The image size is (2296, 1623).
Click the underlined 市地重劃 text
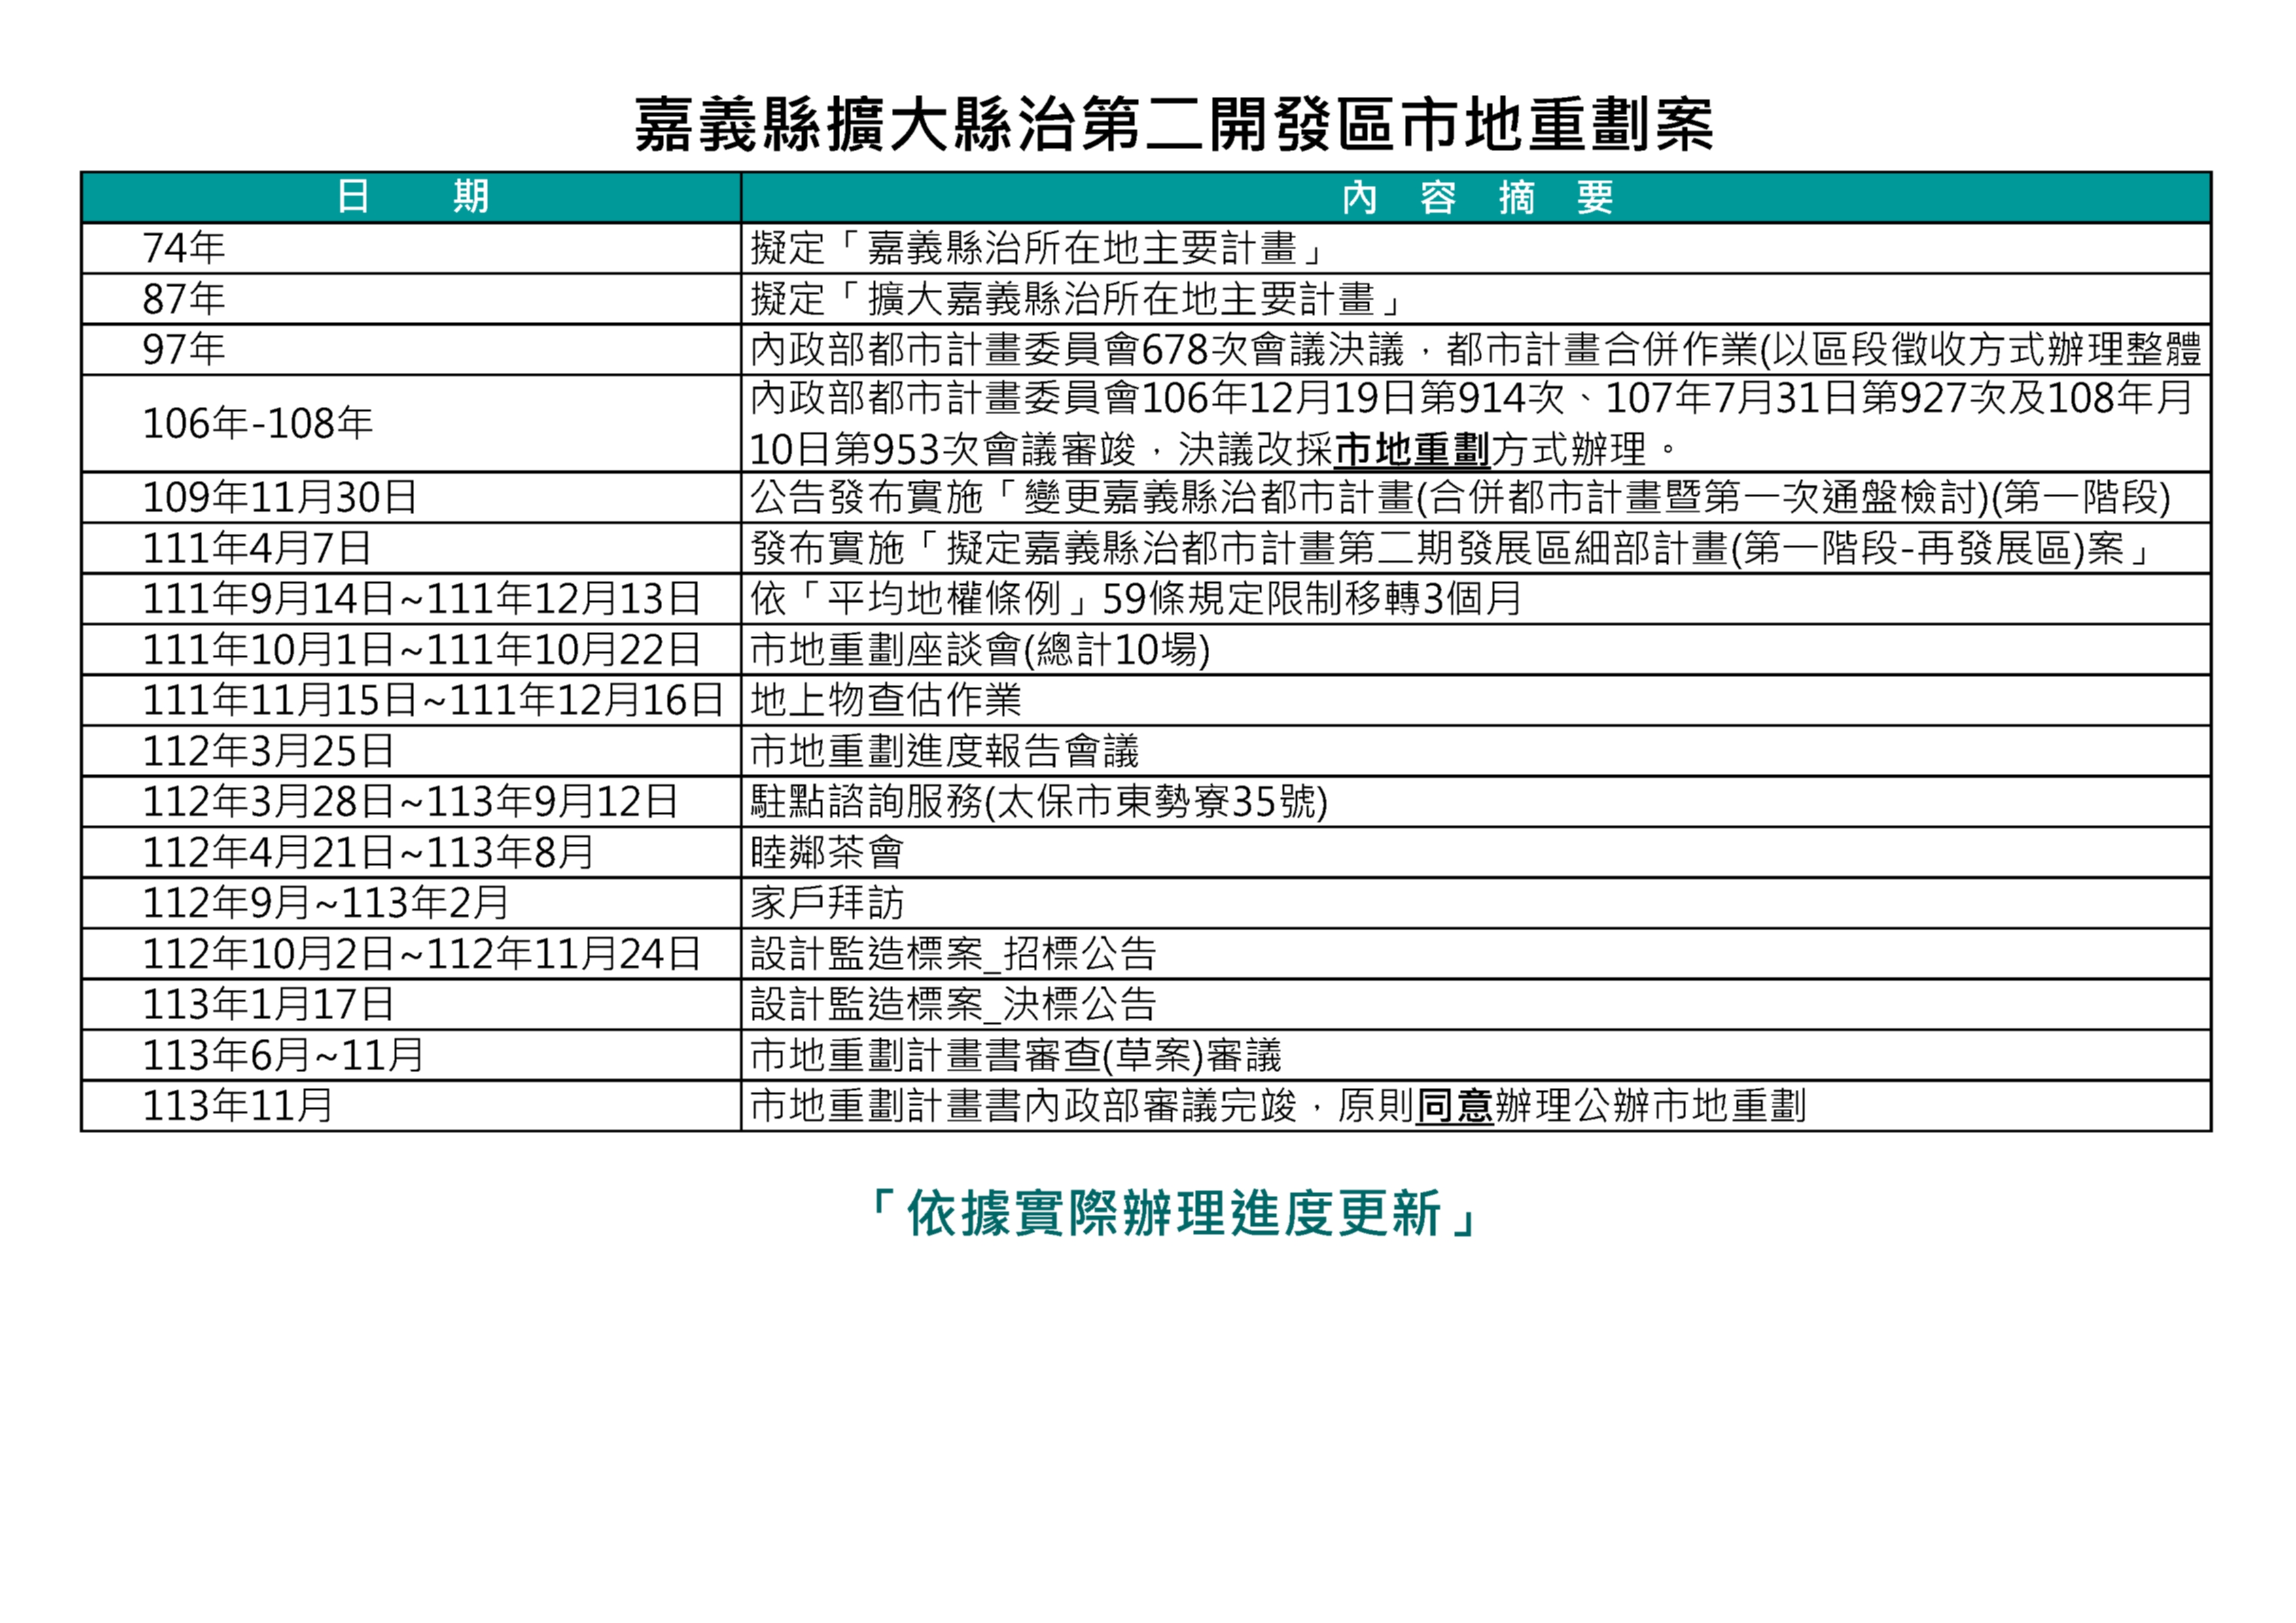tap(1412, 450)
